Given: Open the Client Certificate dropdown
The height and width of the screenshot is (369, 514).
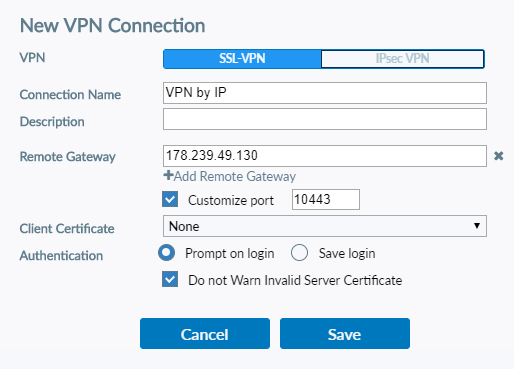Looking at the screenshot, I should (x=325, y=226).
